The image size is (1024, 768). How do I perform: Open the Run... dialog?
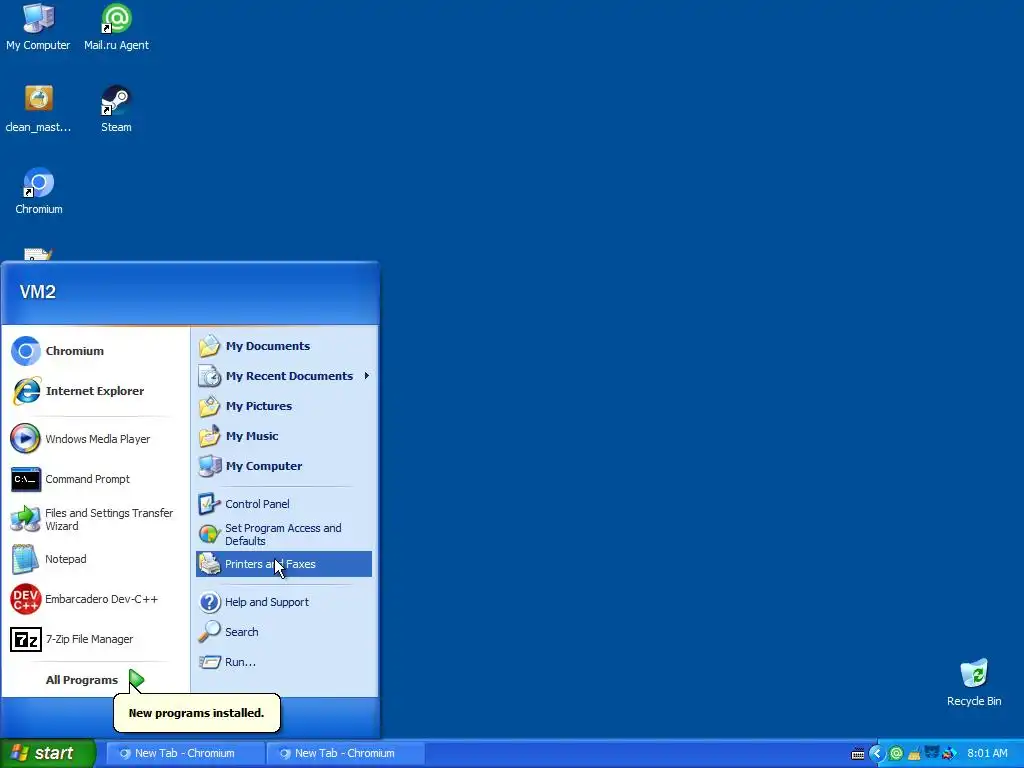[283, 662]
